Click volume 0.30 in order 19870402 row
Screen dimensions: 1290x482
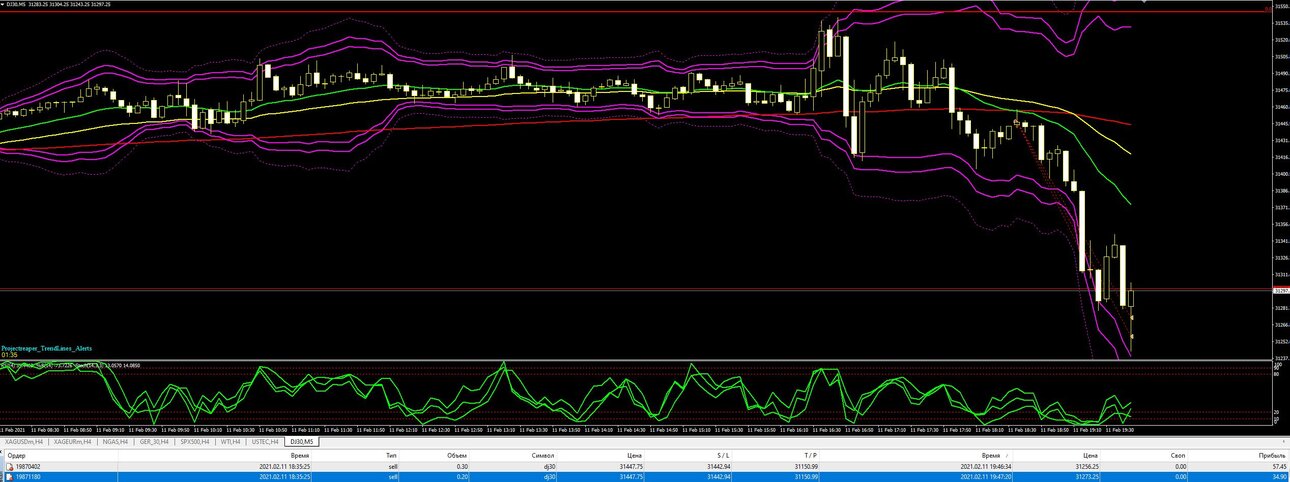tap(461, 466)
